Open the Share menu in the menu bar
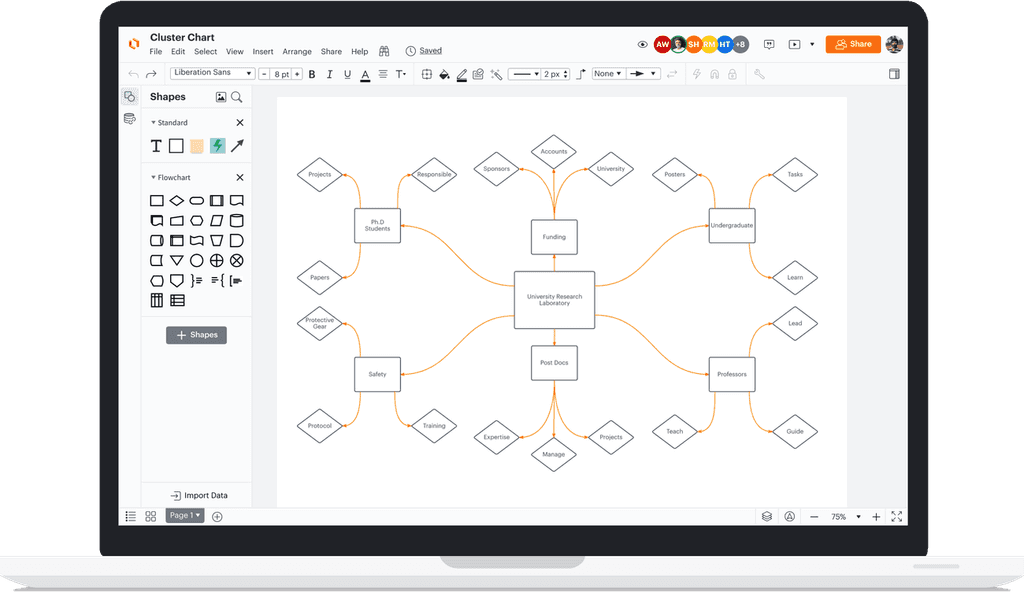Image resolution: width=1024 pixels, height=592 pixels. point(331,51)
